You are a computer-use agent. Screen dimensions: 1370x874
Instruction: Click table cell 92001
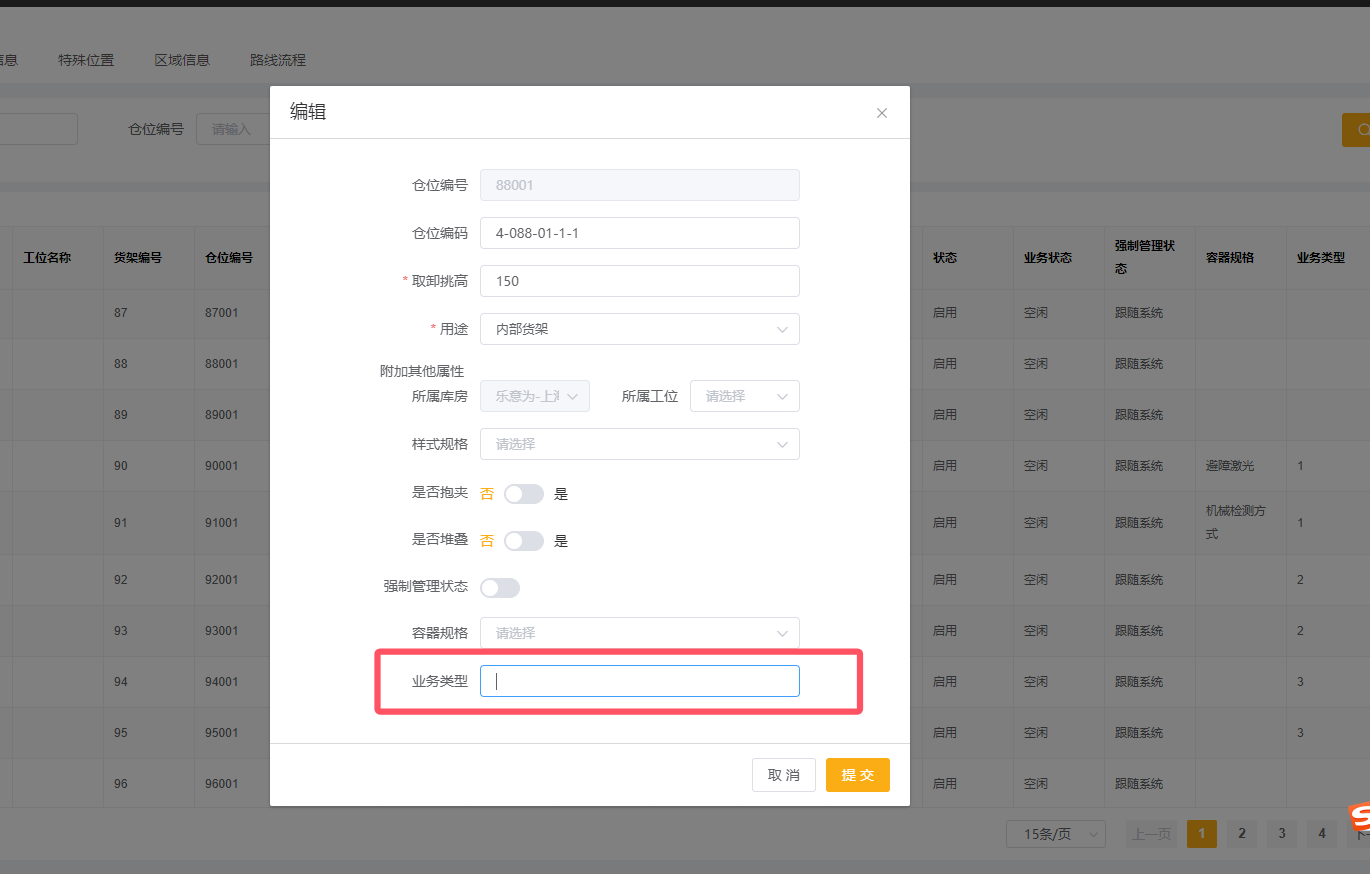pyautogui.click(x=222, y=580)
